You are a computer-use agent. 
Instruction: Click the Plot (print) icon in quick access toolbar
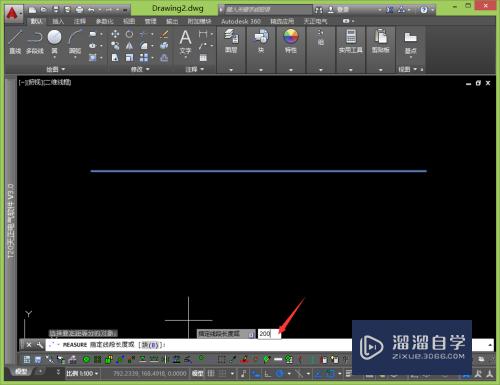coord(79,10)
